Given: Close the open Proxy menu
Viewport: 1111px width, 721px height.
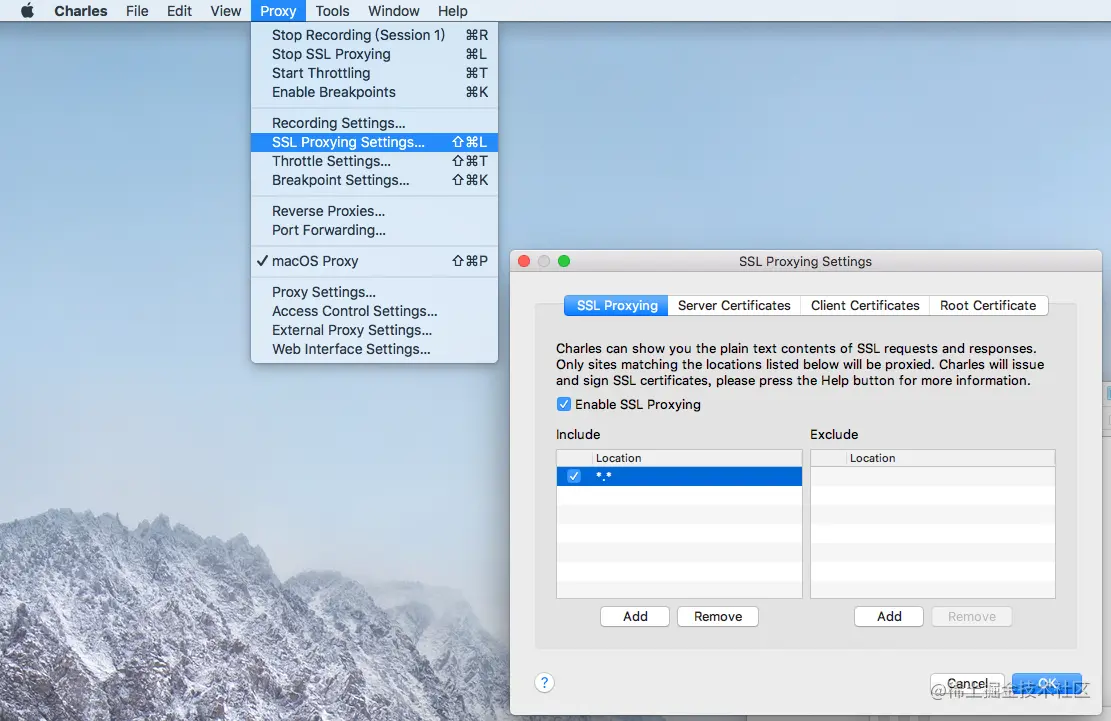Looking at the screenshot, I should click(x=278, y=11).
